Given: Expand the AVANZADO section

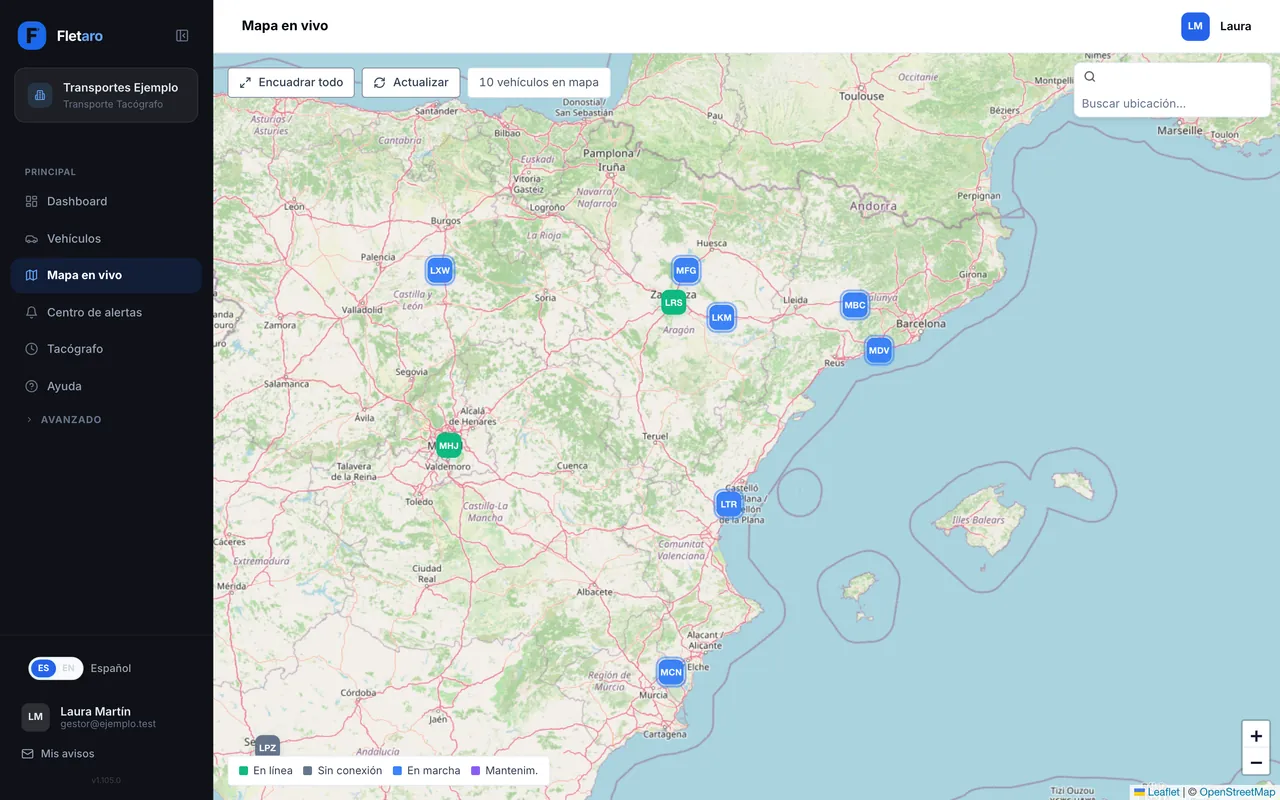Looking at the screenshot, I should 64,420.
